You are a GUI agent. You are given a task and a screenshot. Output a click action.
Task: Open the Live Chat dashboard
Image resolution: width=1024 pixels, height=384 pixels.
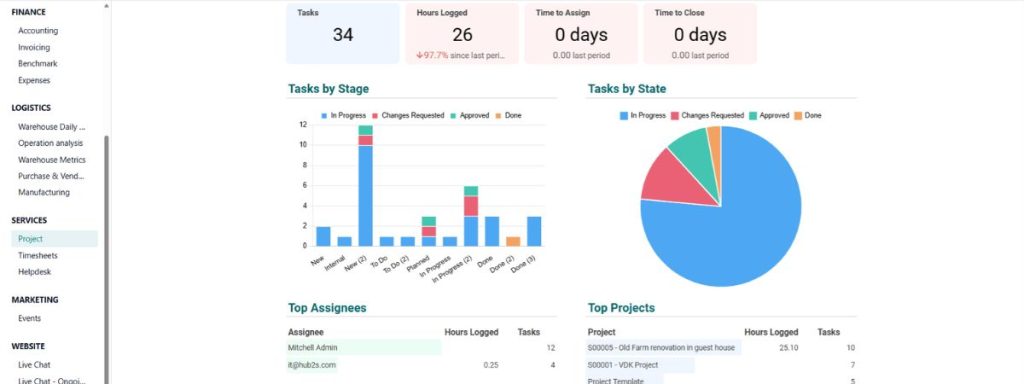(x=34, y=364)
